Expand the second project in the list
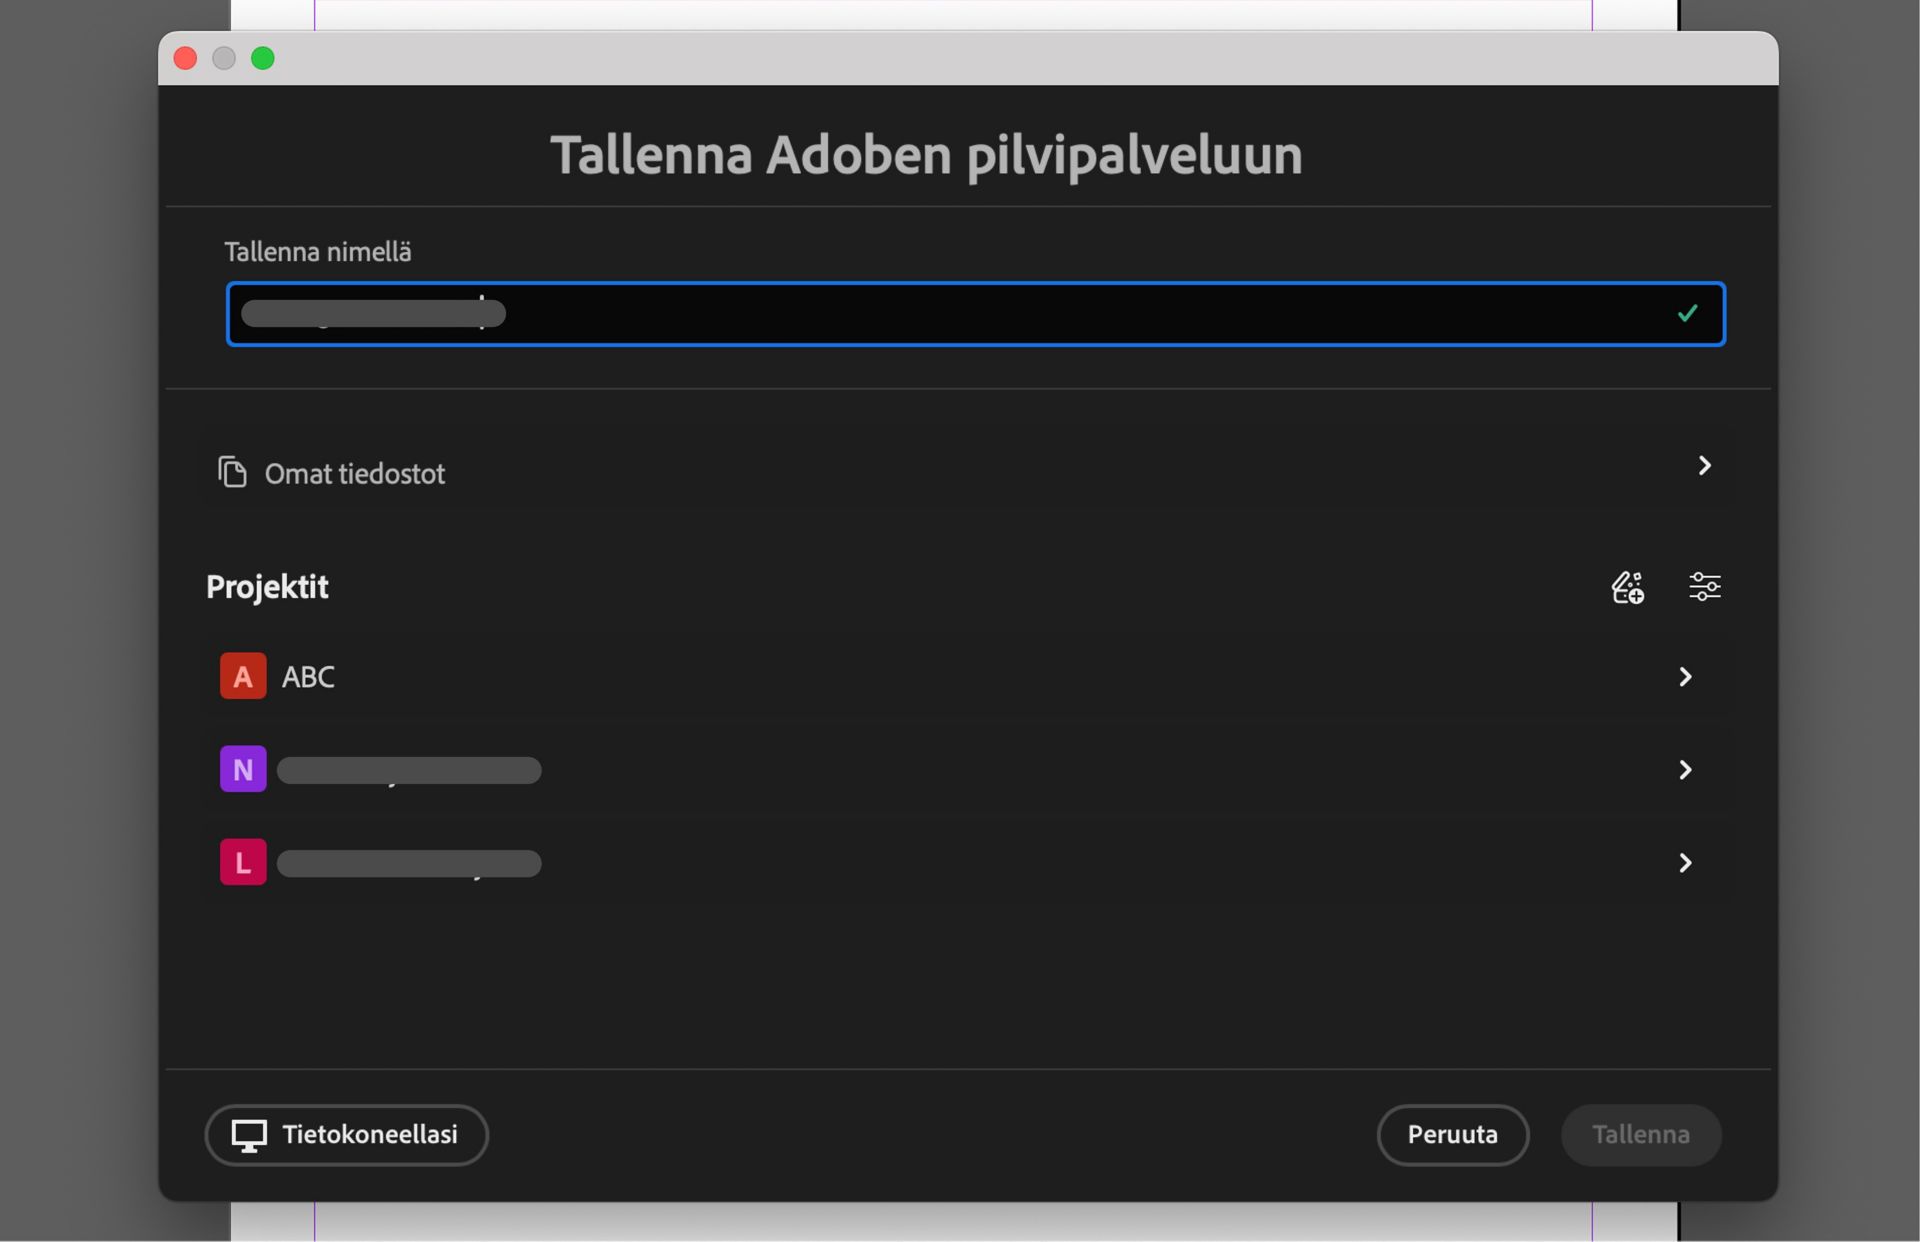 [1686, 769]
